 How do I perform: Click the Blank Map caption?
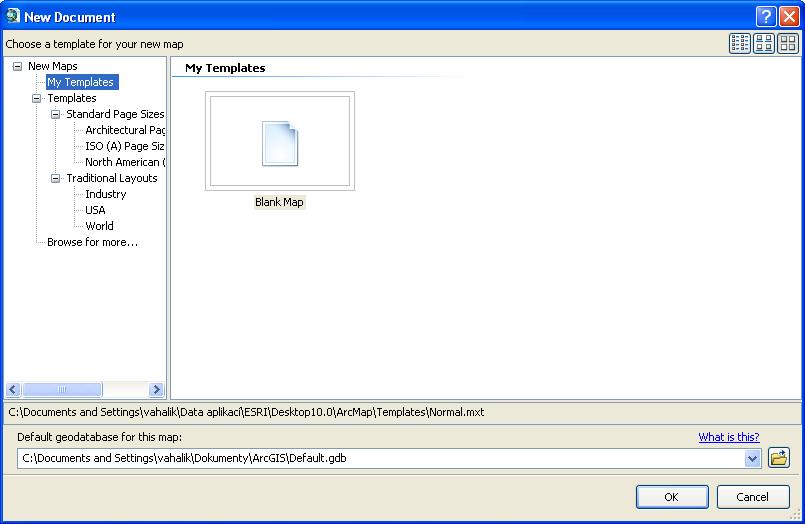[279, 202]
